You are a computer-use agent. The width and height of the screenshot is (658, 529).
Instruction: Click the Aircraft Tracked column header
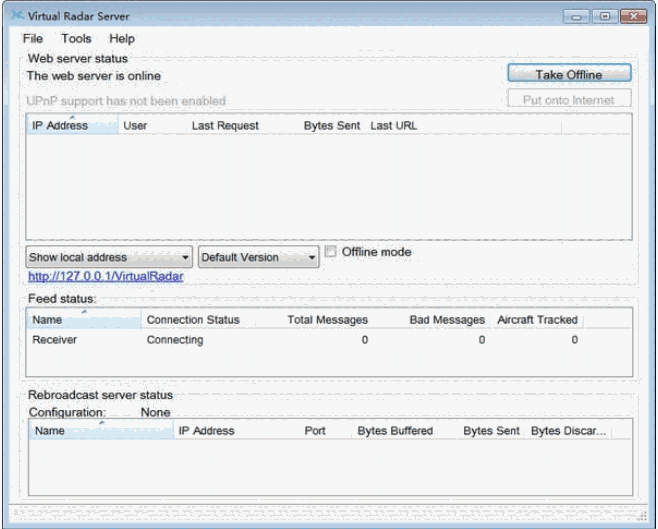tap(537, 320)
